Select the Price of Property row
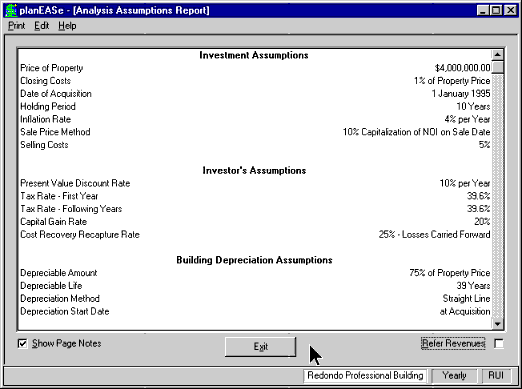 255,68
